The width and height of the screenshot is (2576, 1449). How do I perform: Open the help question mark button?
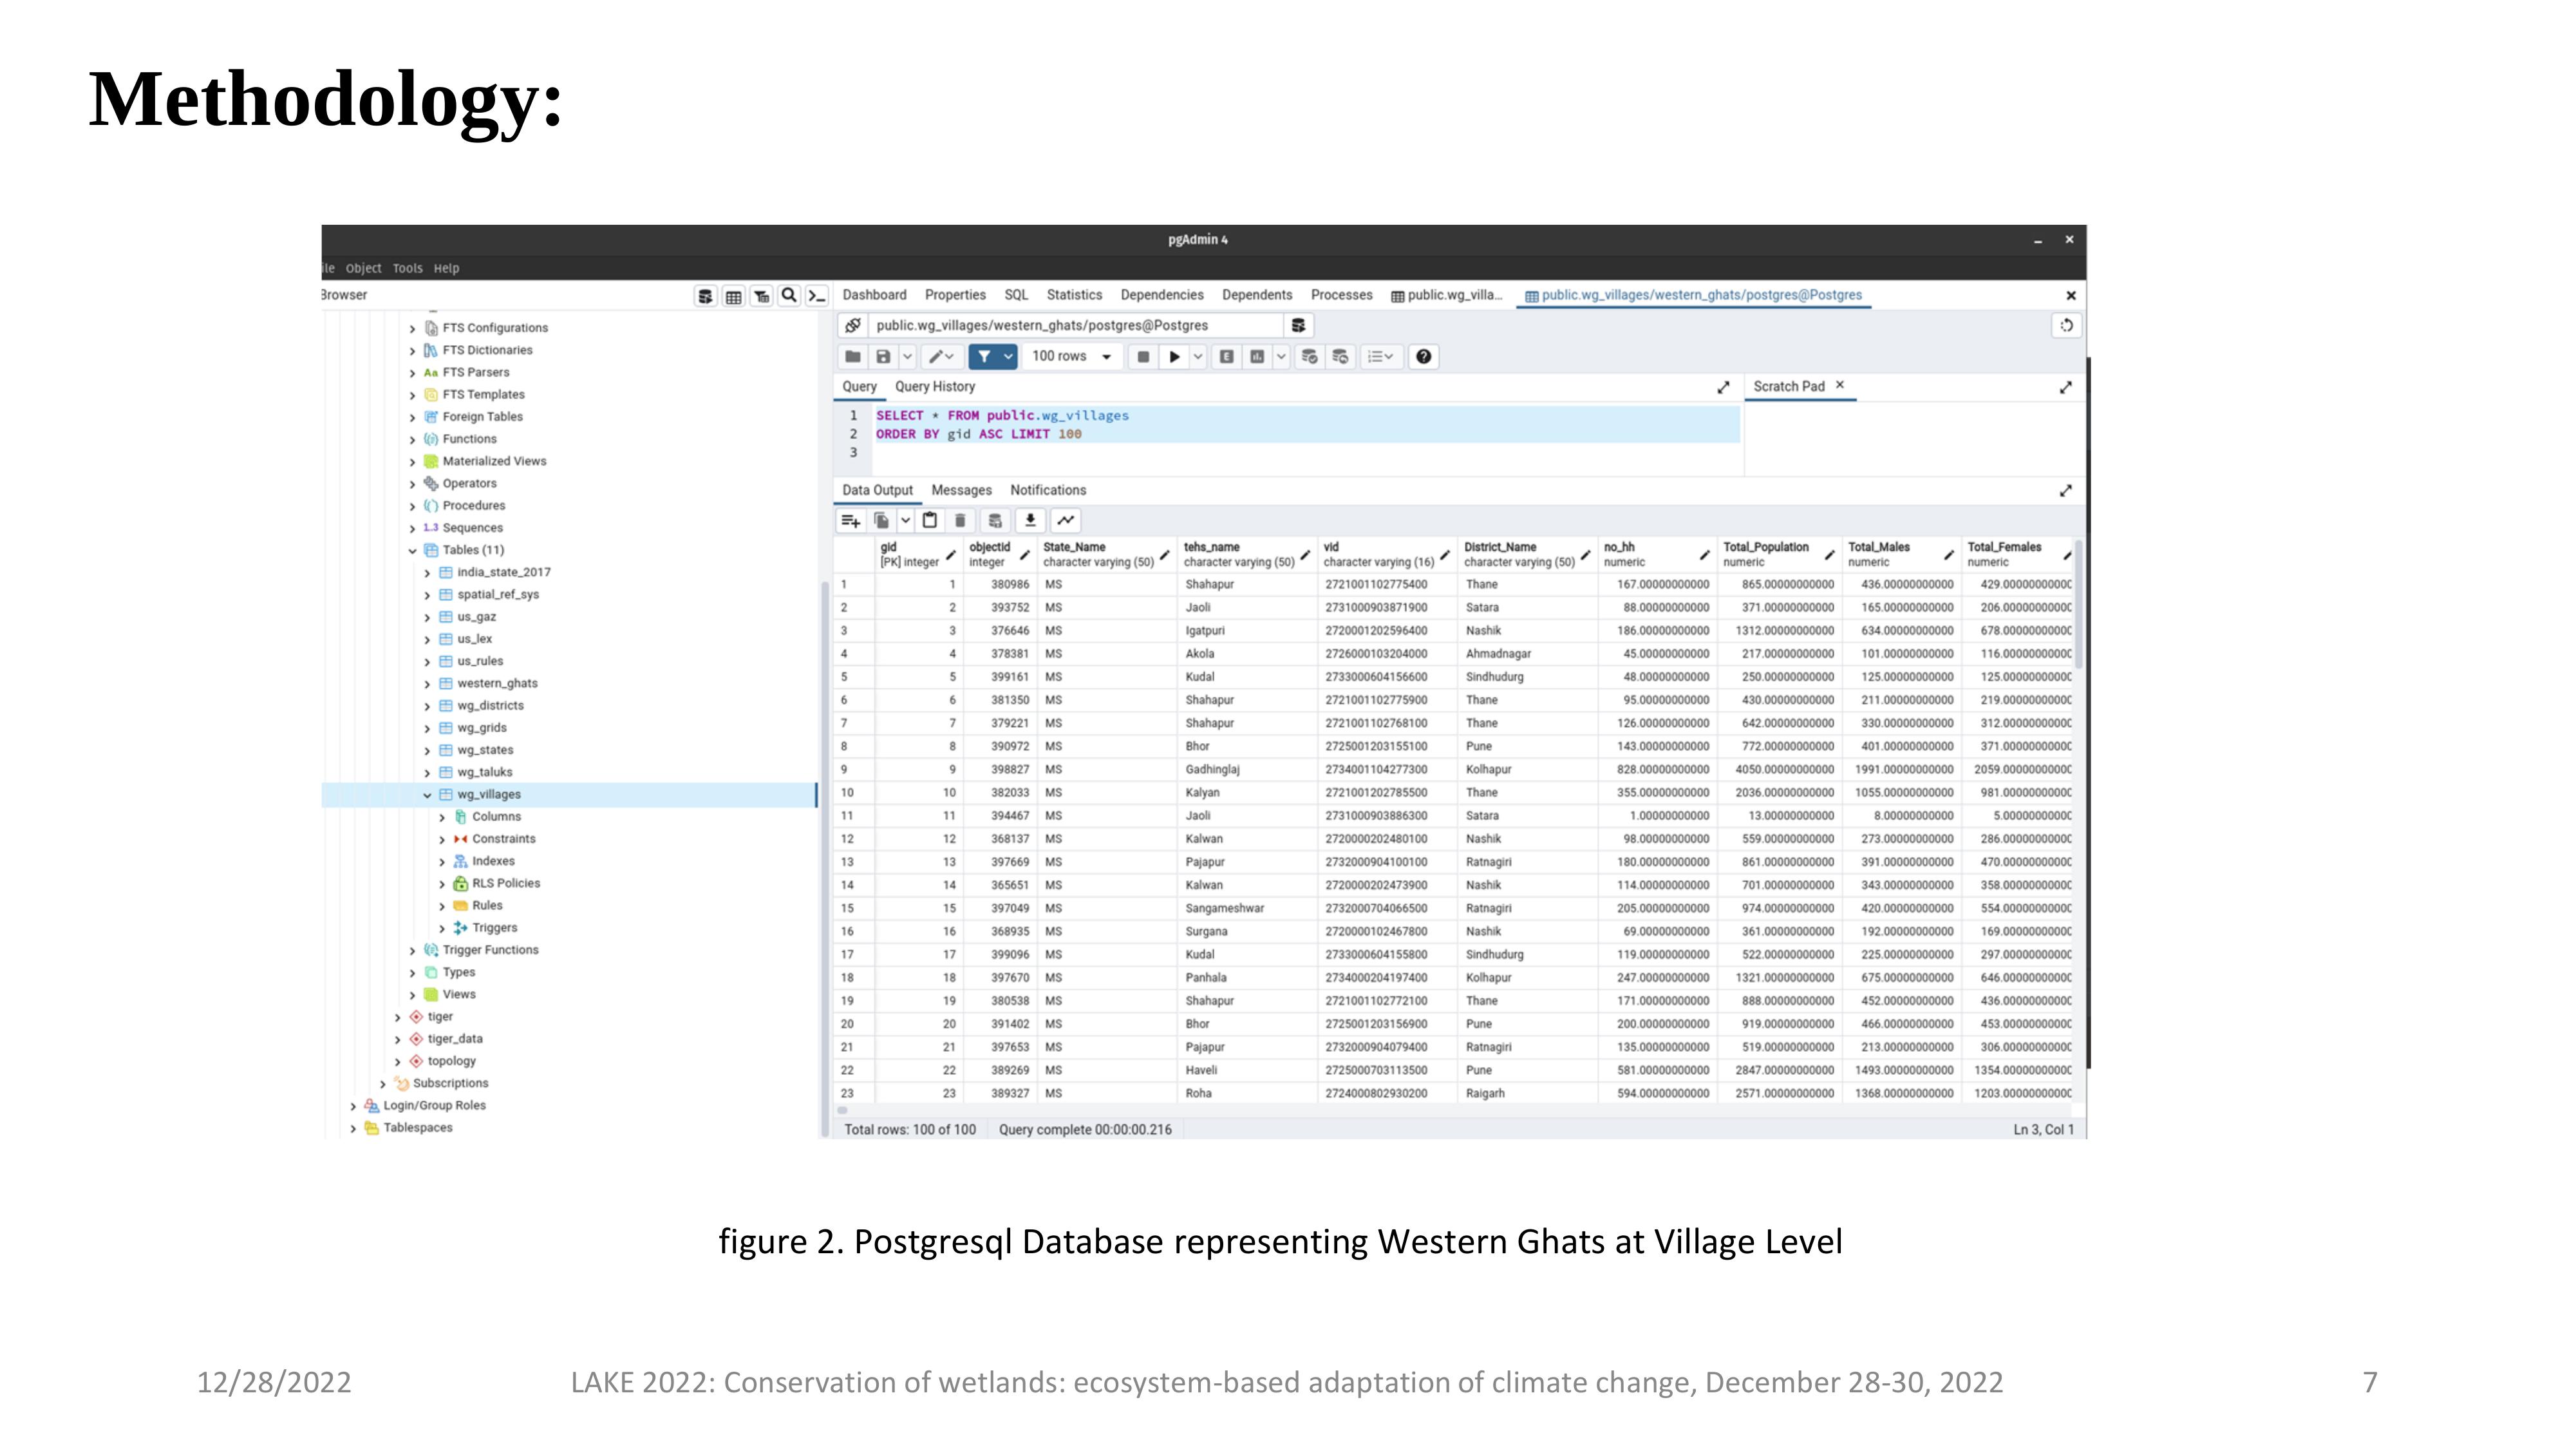tap(1424, 357)
